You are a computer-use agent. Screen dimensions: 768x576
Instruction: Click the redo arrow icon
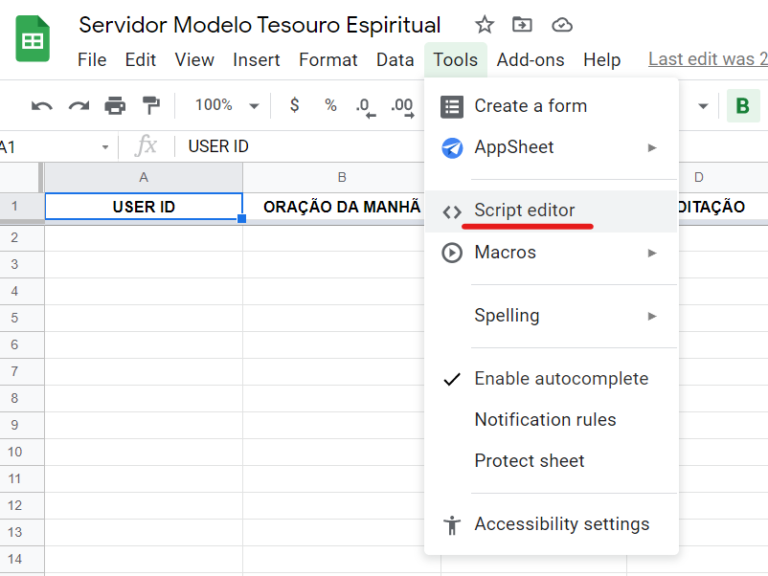78,105
